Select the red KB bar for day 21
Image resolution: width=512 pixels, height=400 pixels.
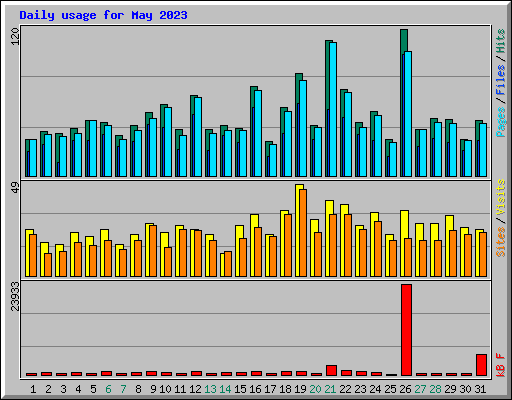[x=331, y=371]
